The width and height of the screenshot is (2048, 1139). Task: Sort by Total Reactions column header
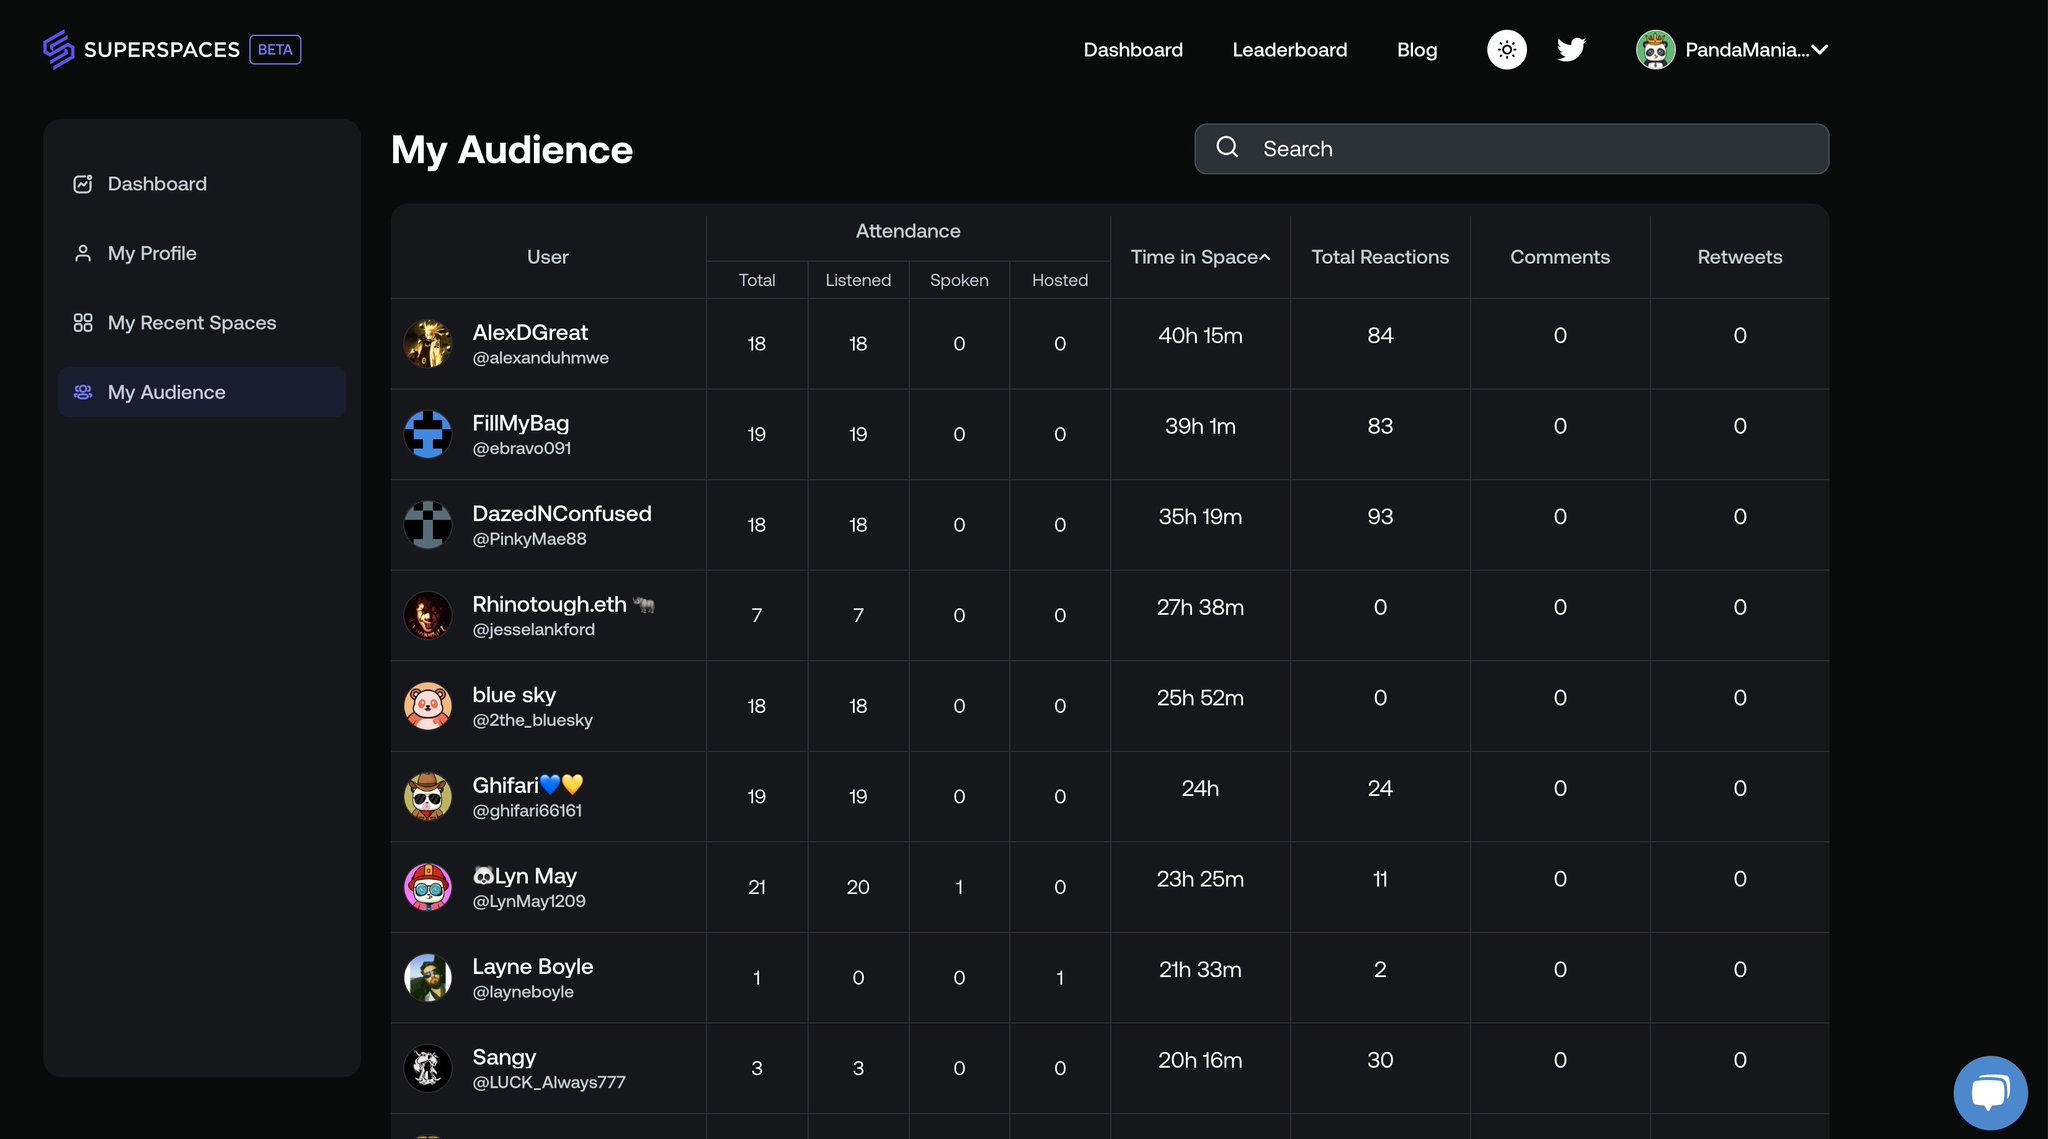[1379, 257]
